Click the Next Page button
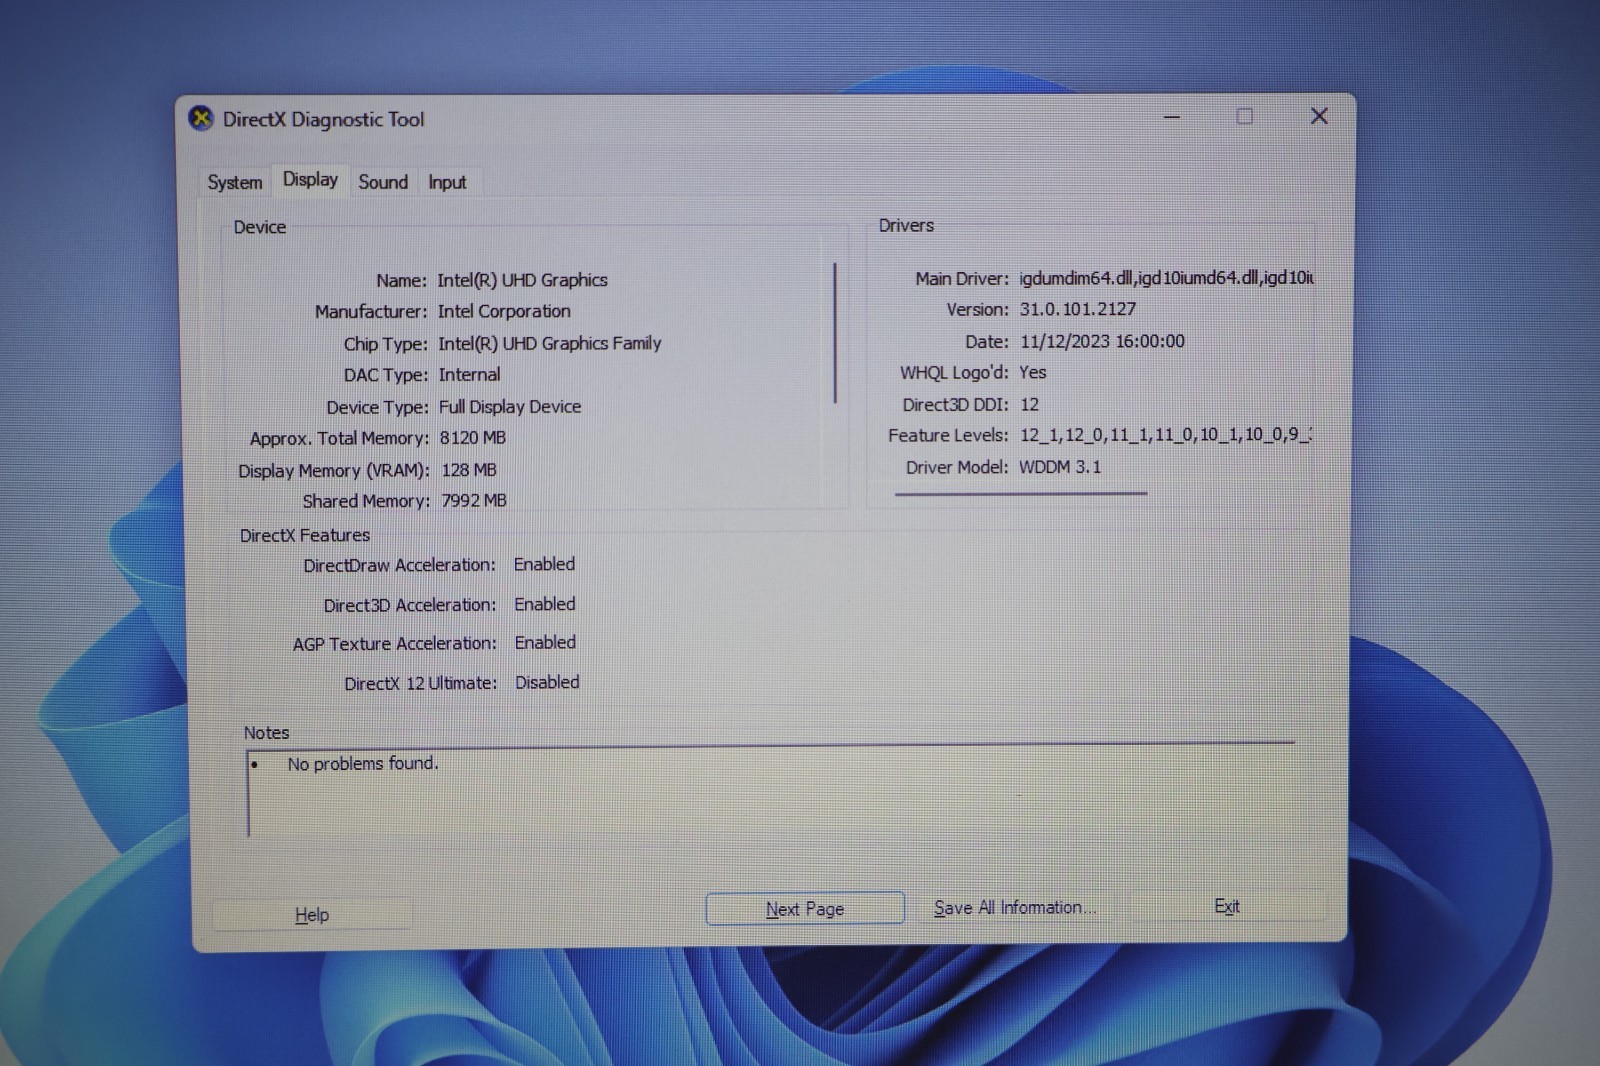Image resolution: width=1600 pixels, height=1066 pixels. [805, 909]
